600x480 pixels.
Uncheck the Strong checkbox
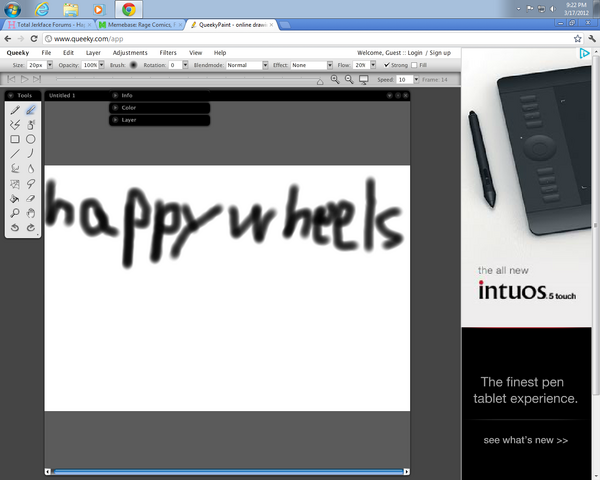pos(386,65)
